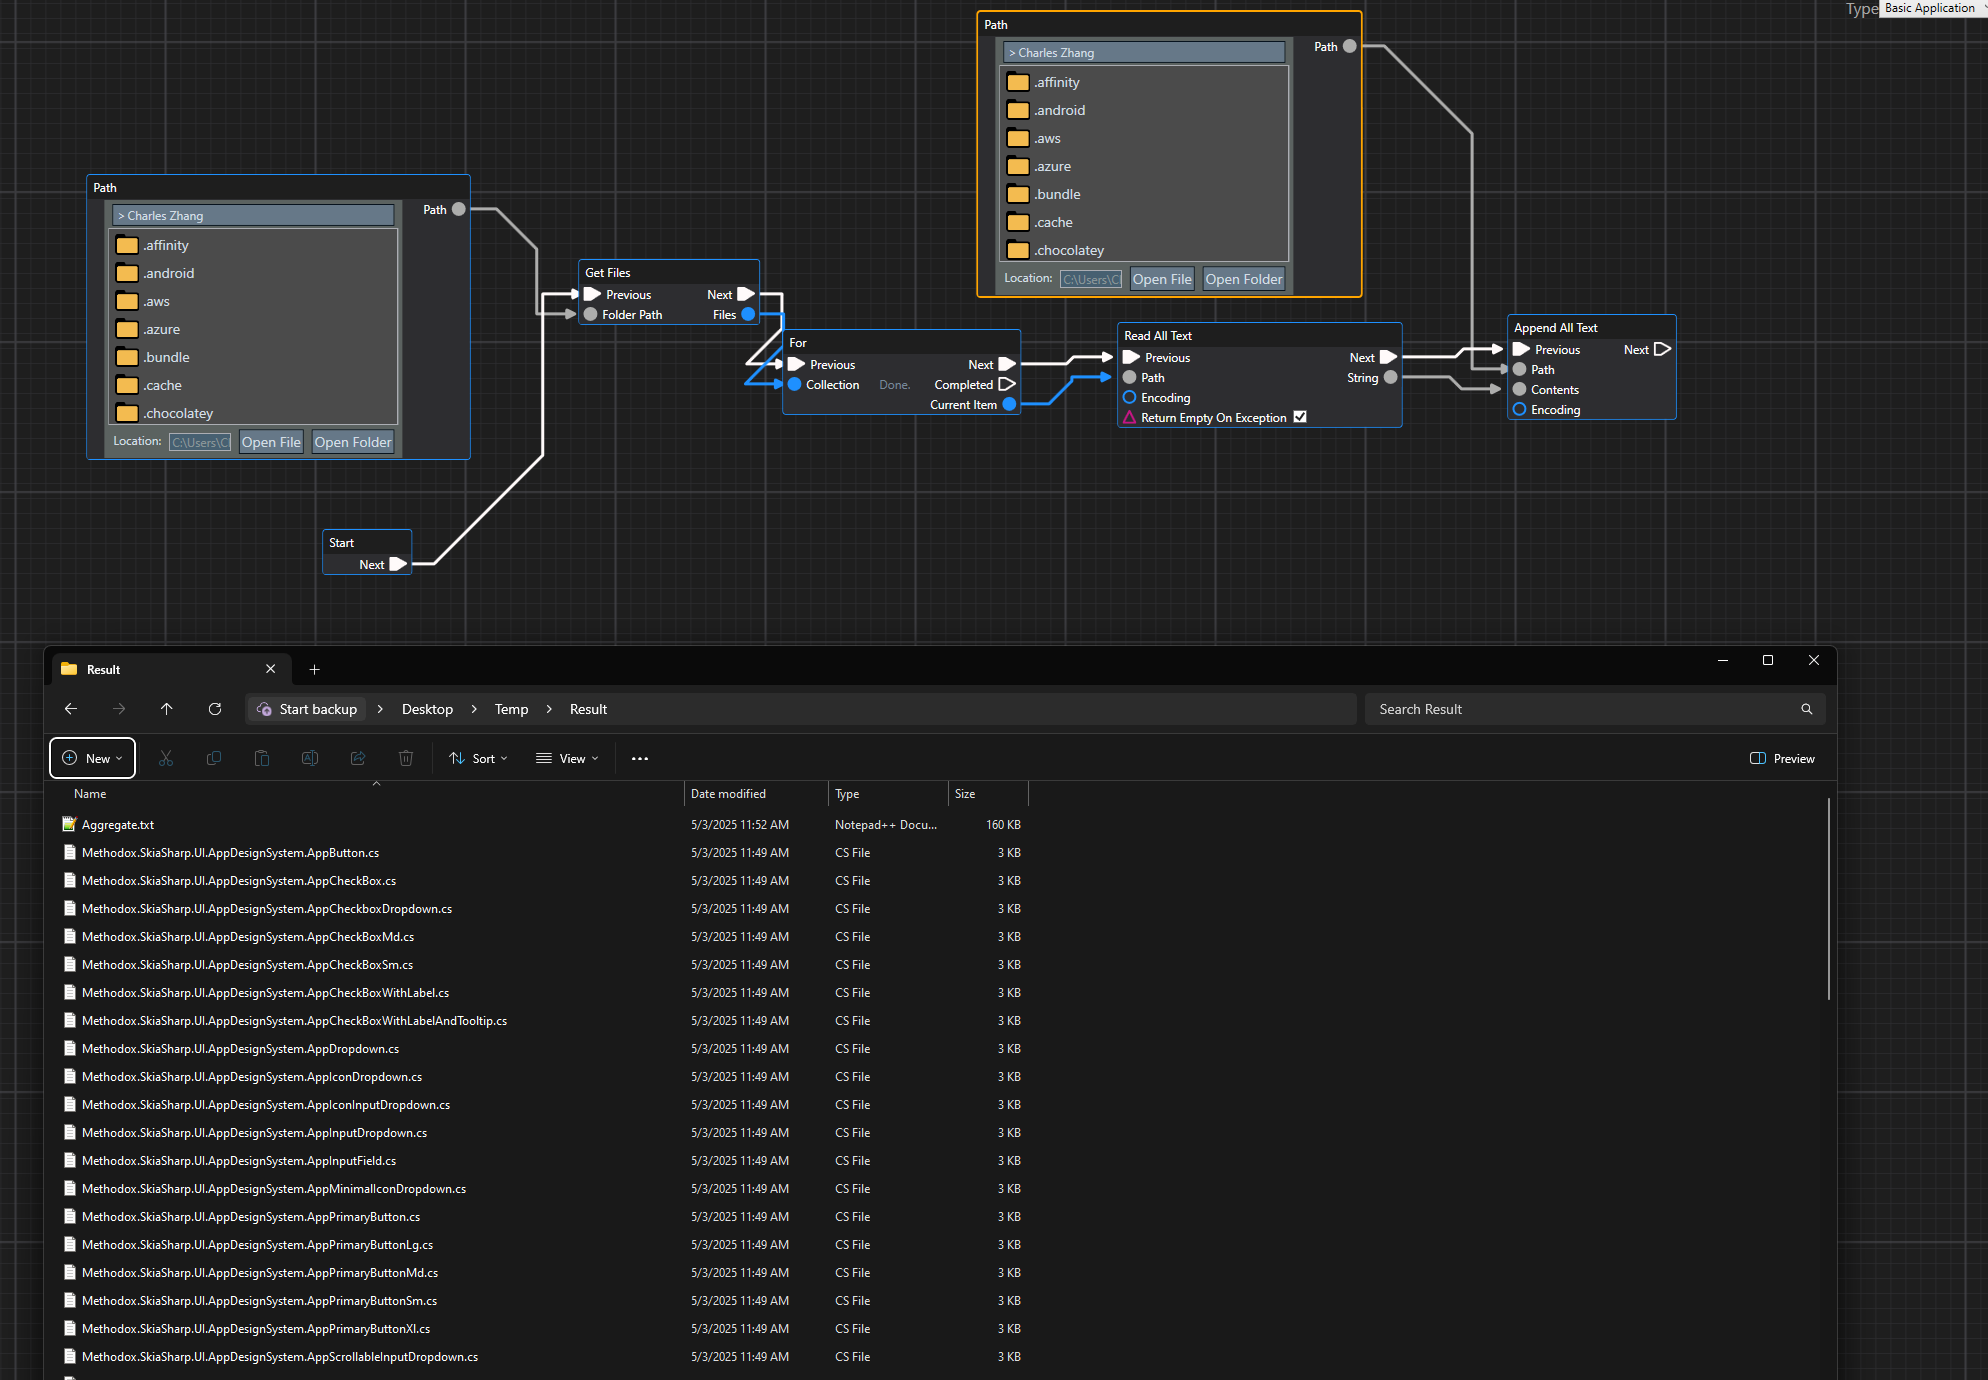Image resolution: width=1988 pixels, height=1380 pixels.
Task: Click the upper Path node output pin
Action: 1350,46
